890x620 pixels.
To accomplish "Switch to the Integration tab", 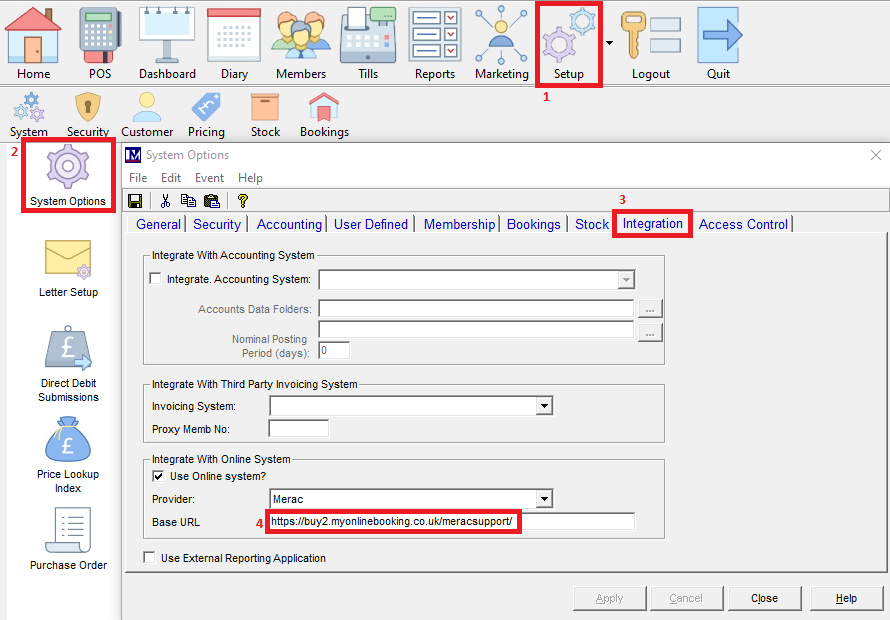I will coord(652,224).
